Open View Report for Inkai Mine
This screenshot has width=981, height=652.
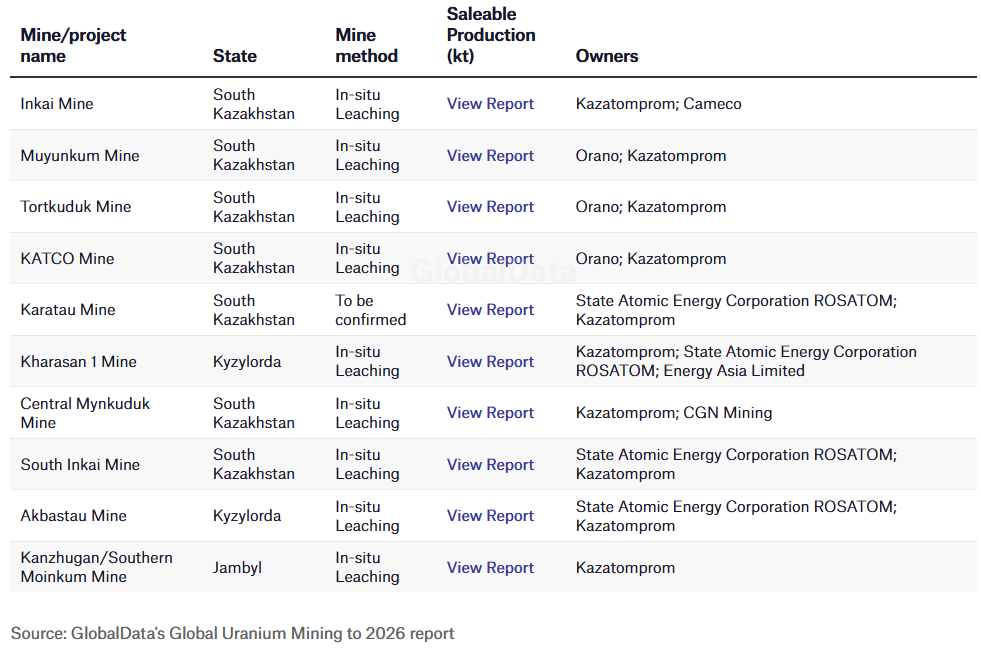[x=490, y=104]
